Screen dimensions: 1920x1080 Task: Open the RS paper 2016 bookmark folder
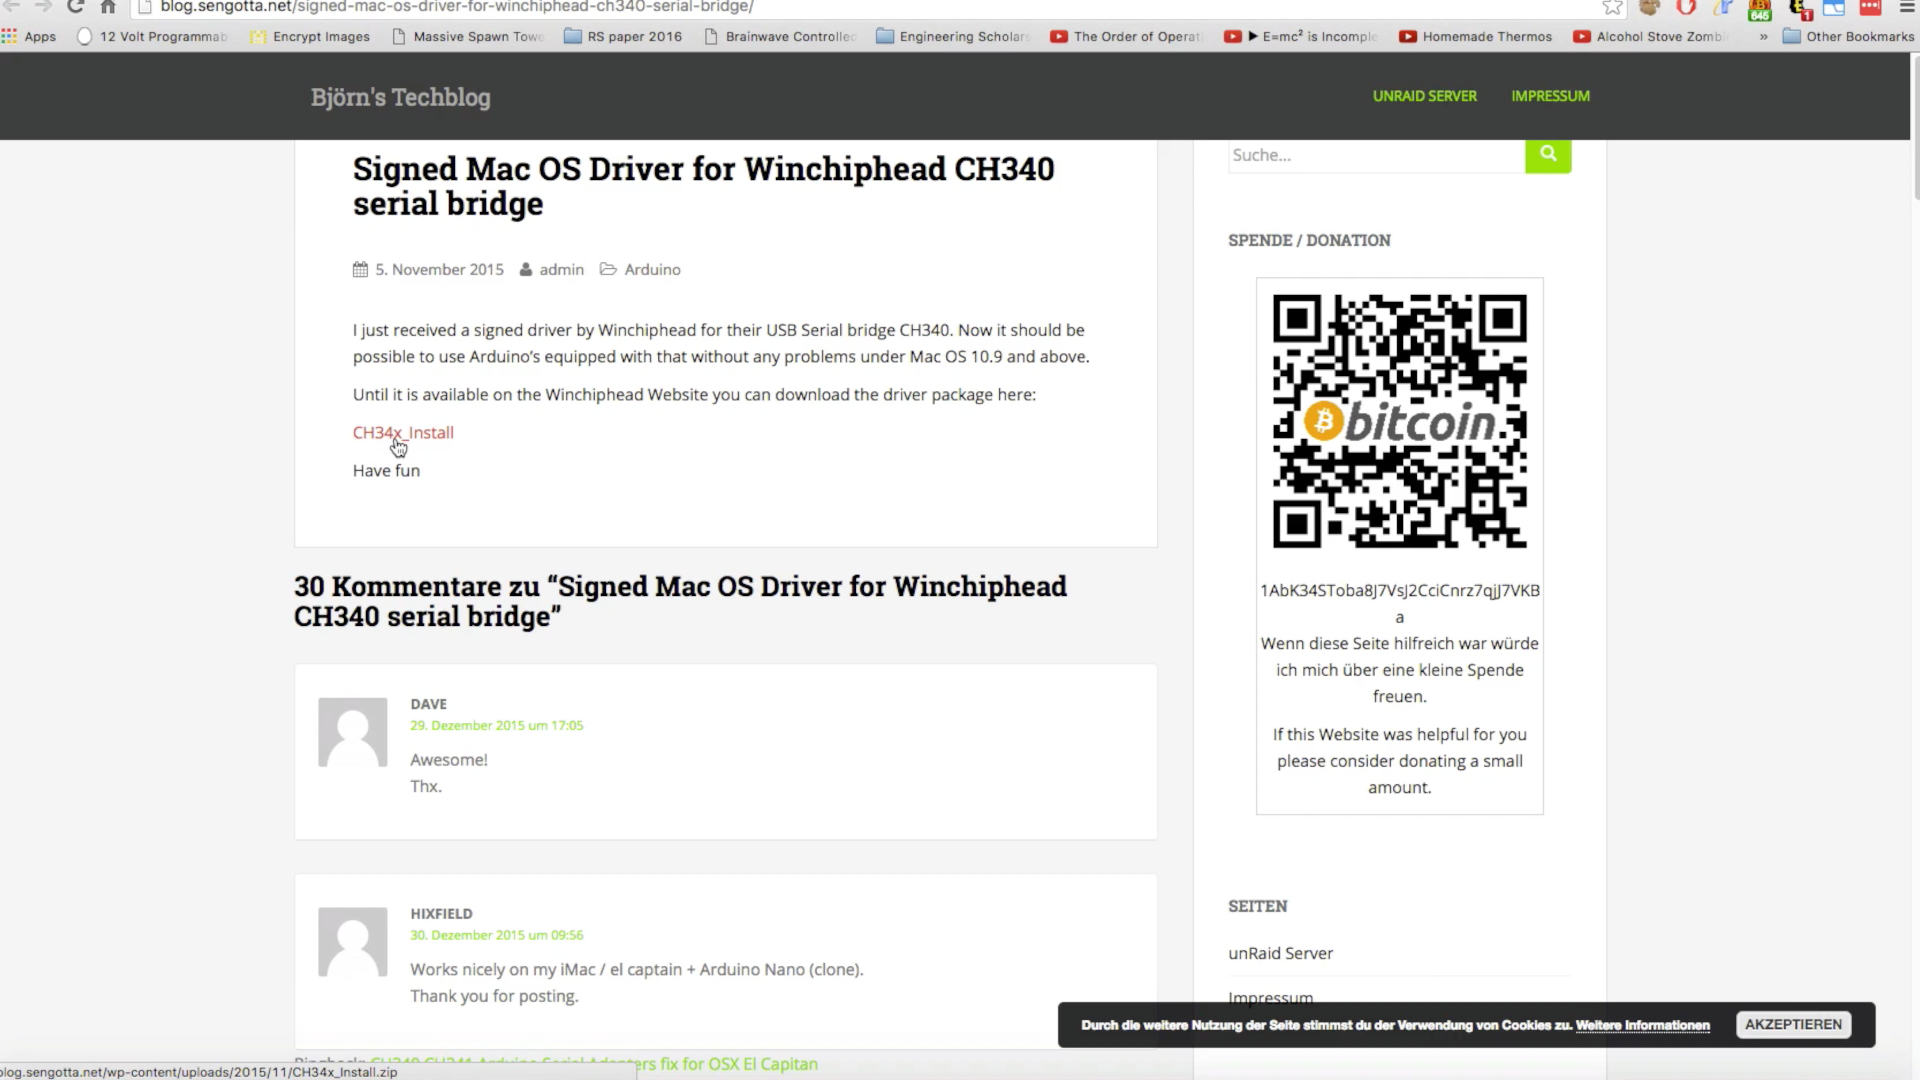coord(623,37)
